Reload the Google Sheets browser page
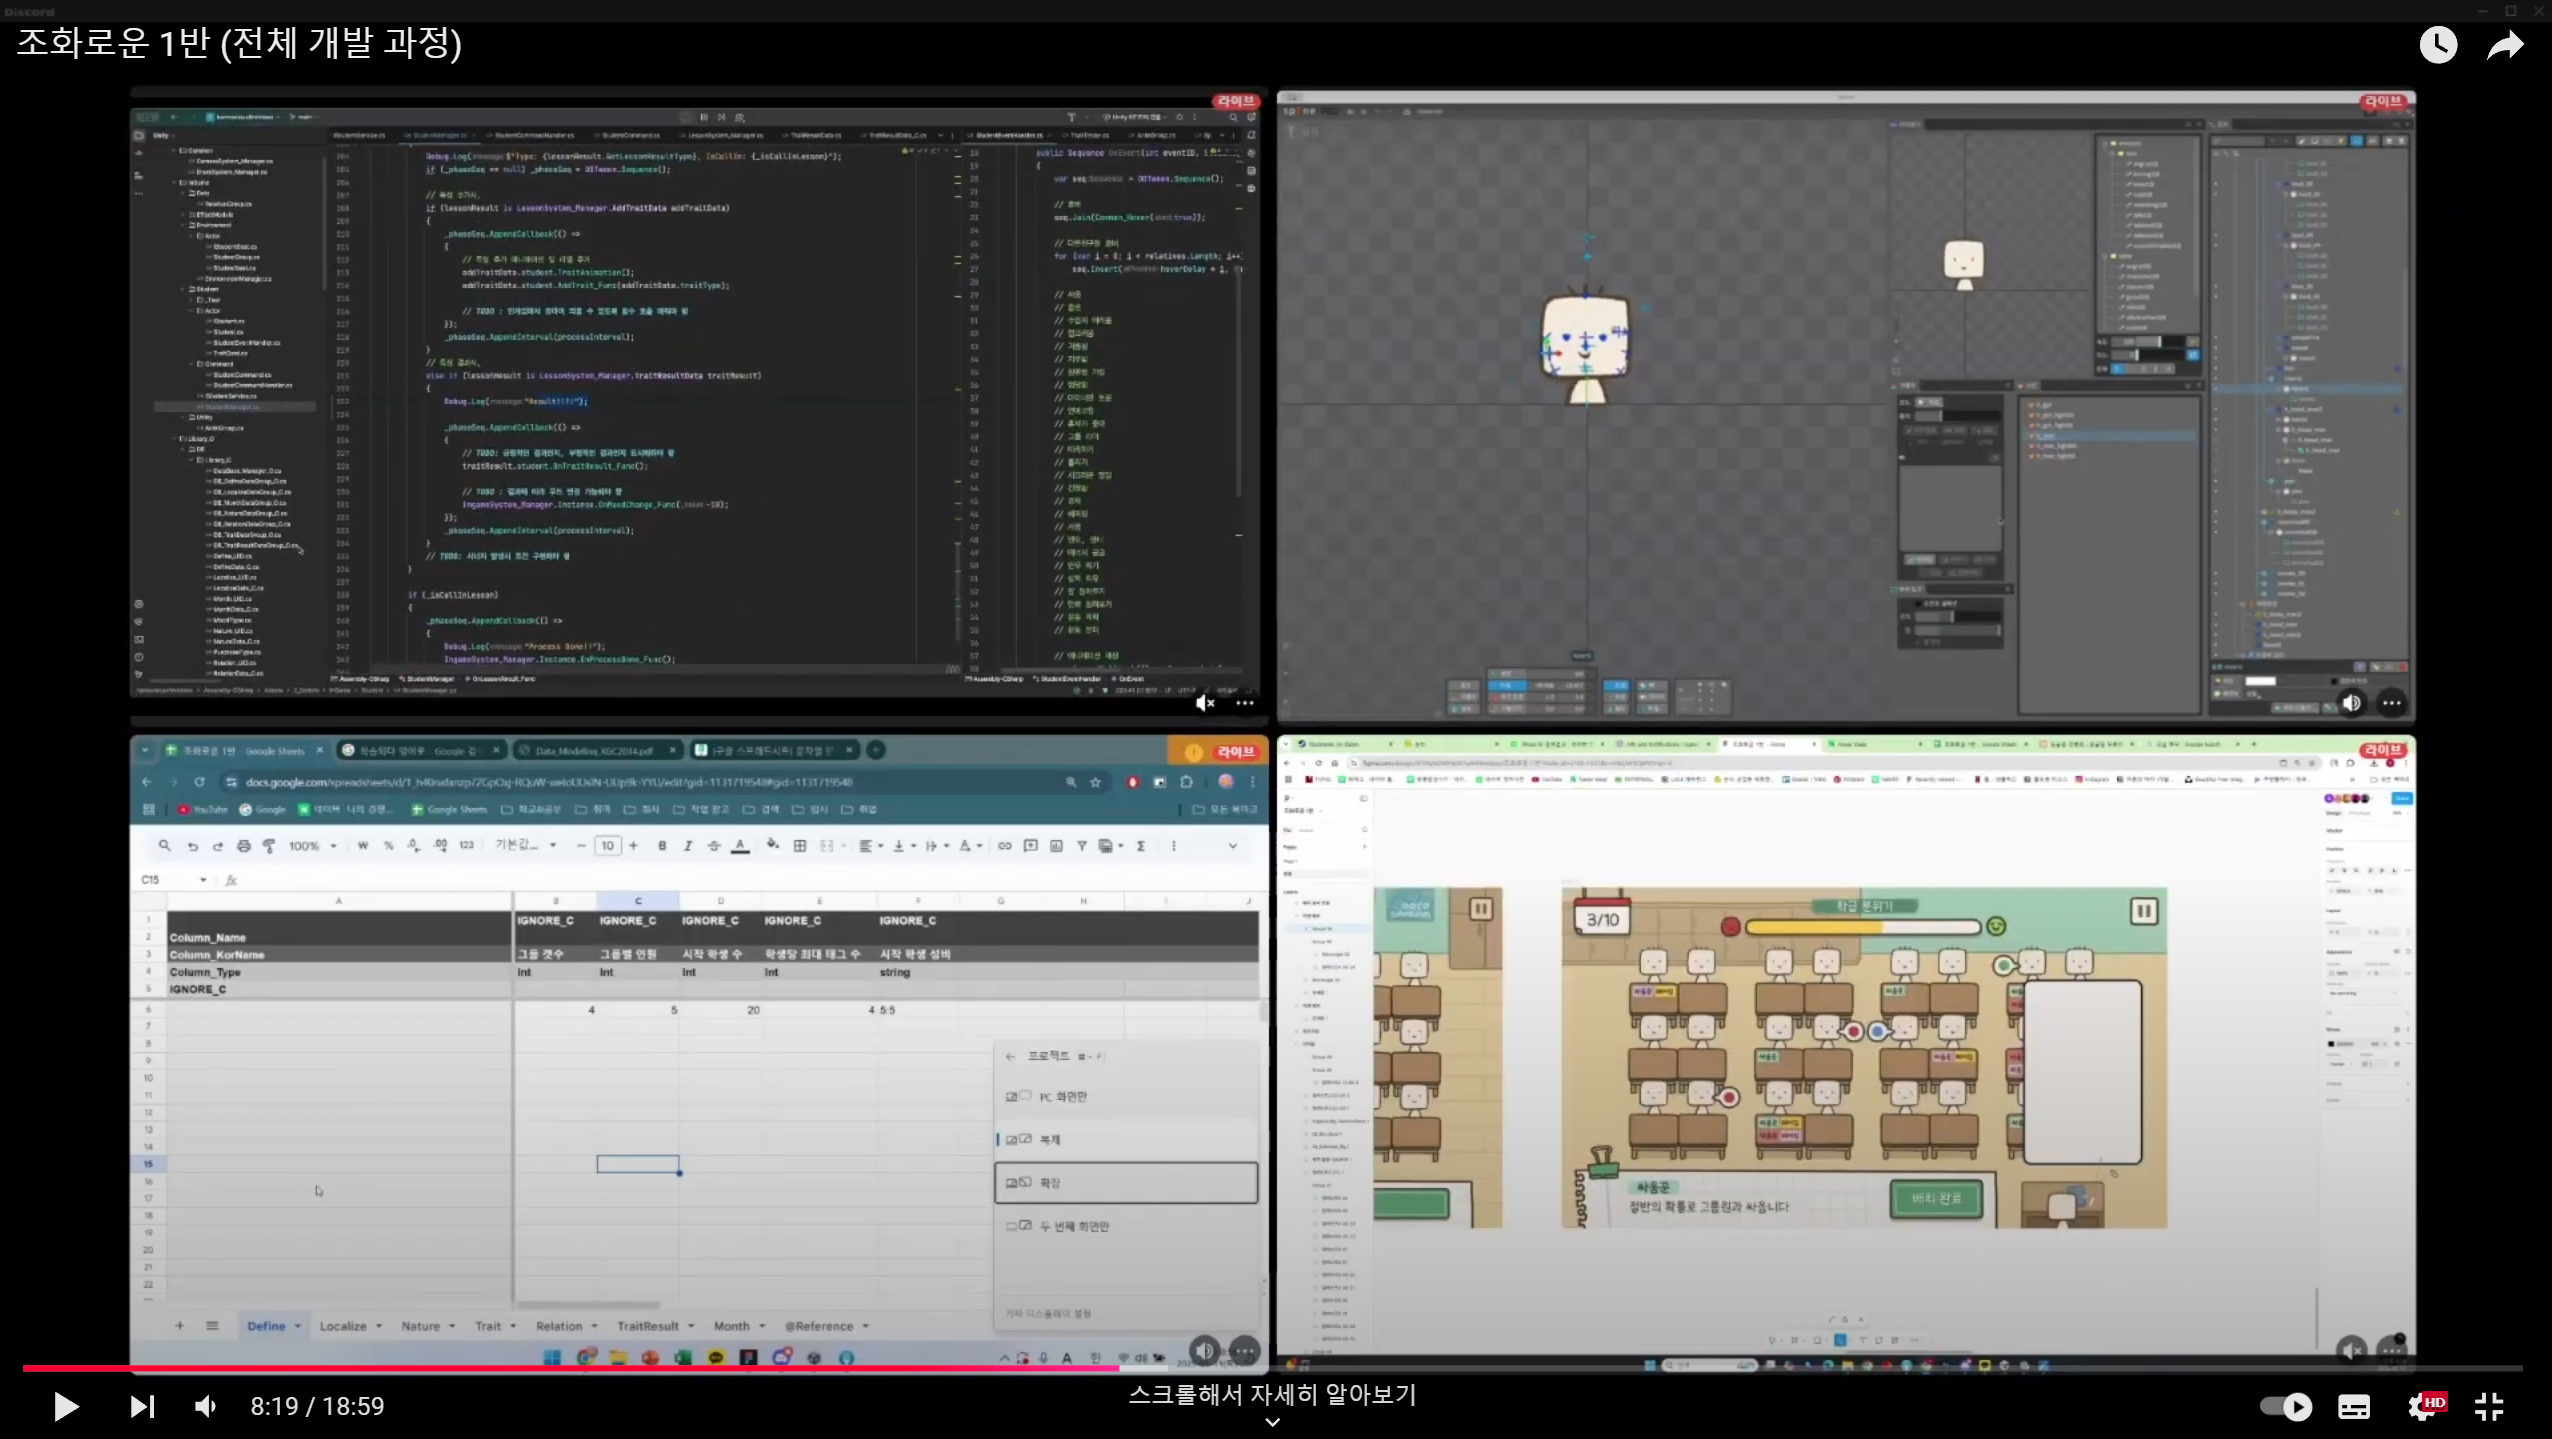This screenshot has width=2552, height=1439. 199,782
